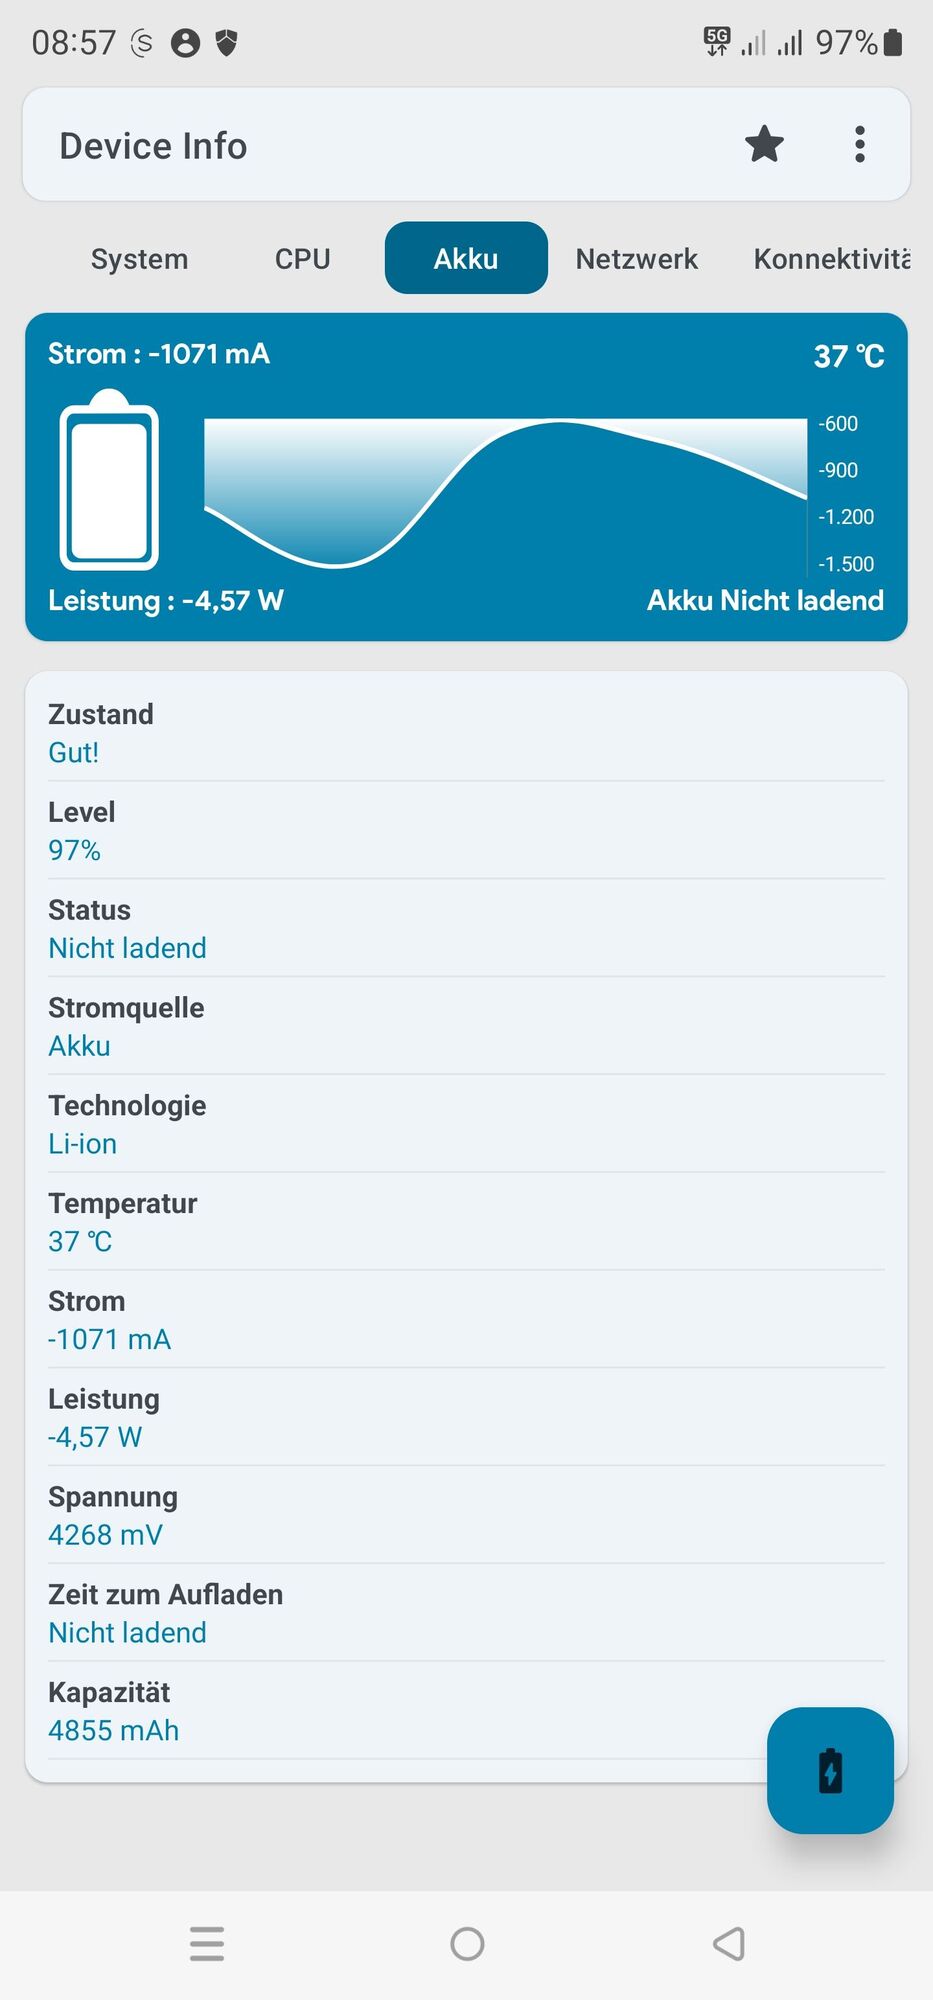Tap the home circle navigation icon
933x2000 pixels.
tap(467, 1944)
